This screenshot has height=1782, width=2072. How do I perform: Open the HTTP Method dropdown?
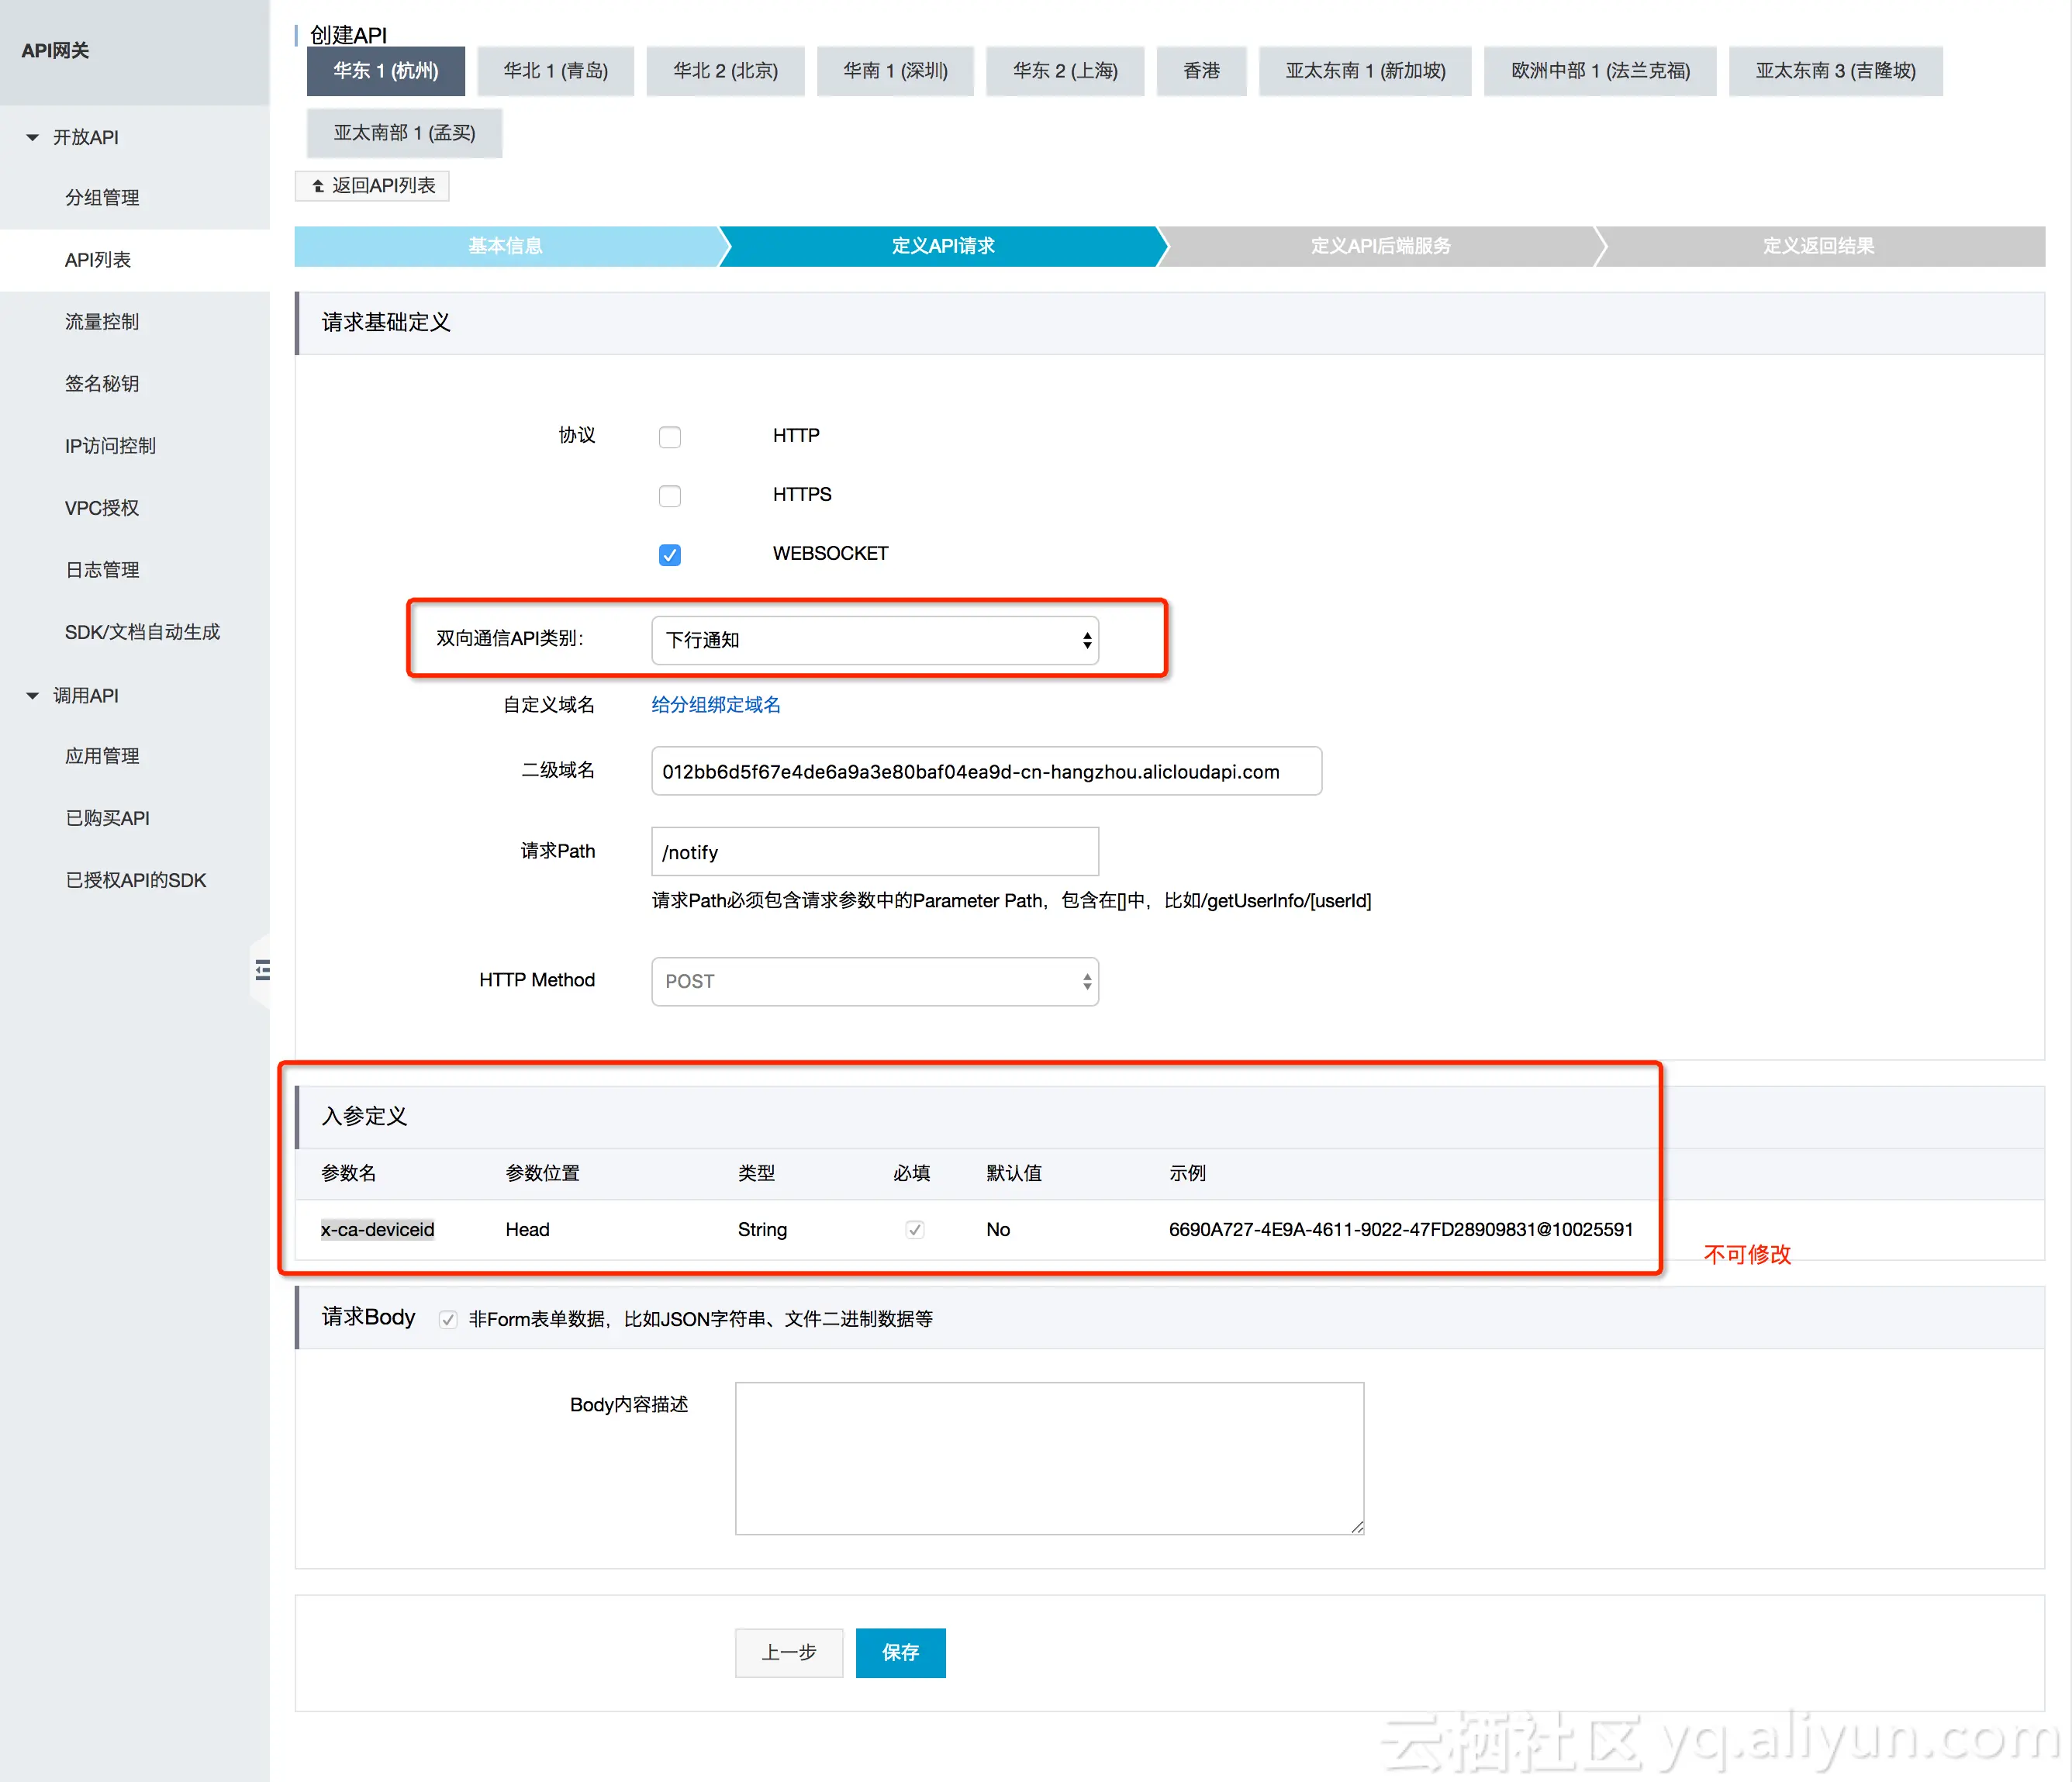click(x=874, y=981)
